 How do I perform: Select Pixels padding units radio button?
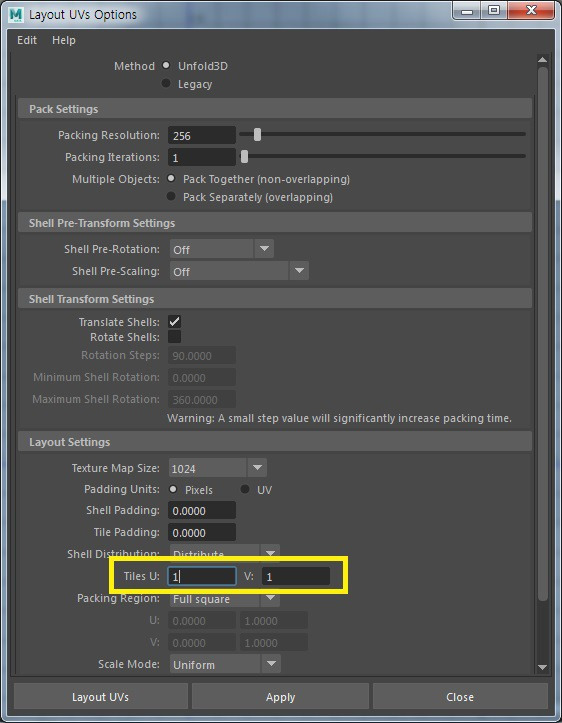coord(173,489)
